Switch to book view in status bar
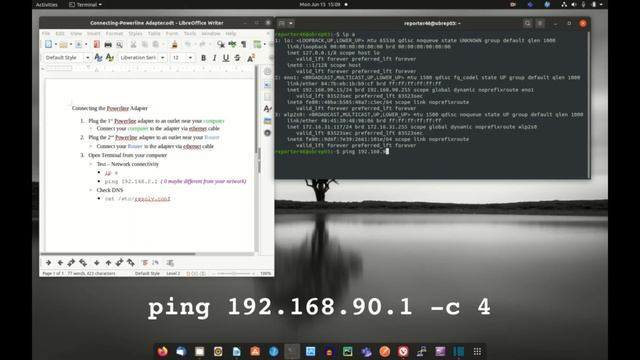Image resolution: width=640 pixels, height=360 pixels. (x=203, y=273)
